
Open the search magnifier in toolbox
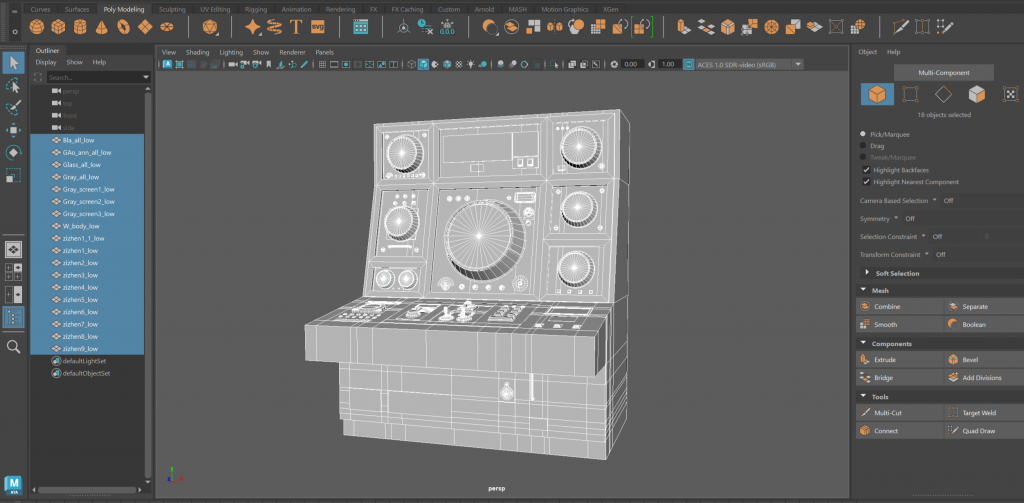[x=13, y=346]
